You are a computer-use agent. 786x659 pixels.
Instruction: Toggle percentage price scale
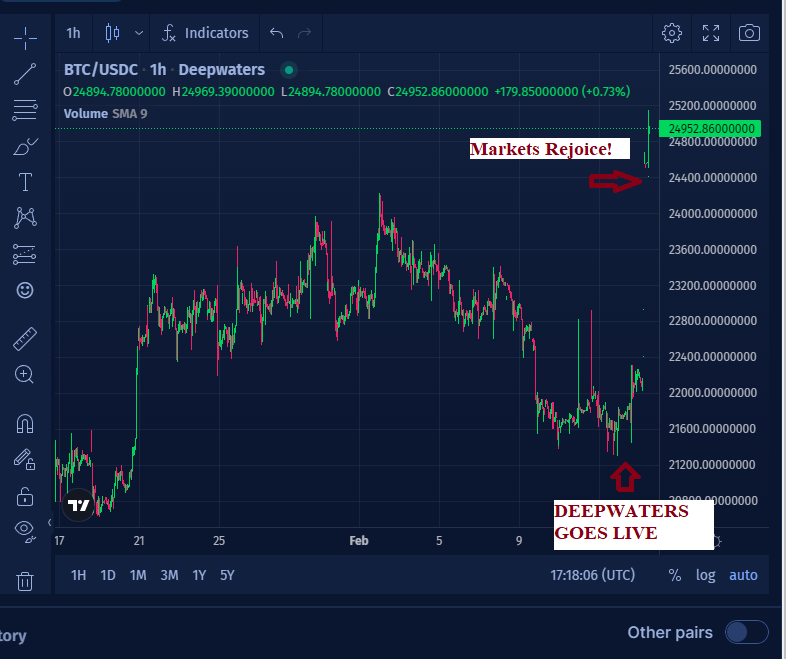coord(675,575)
